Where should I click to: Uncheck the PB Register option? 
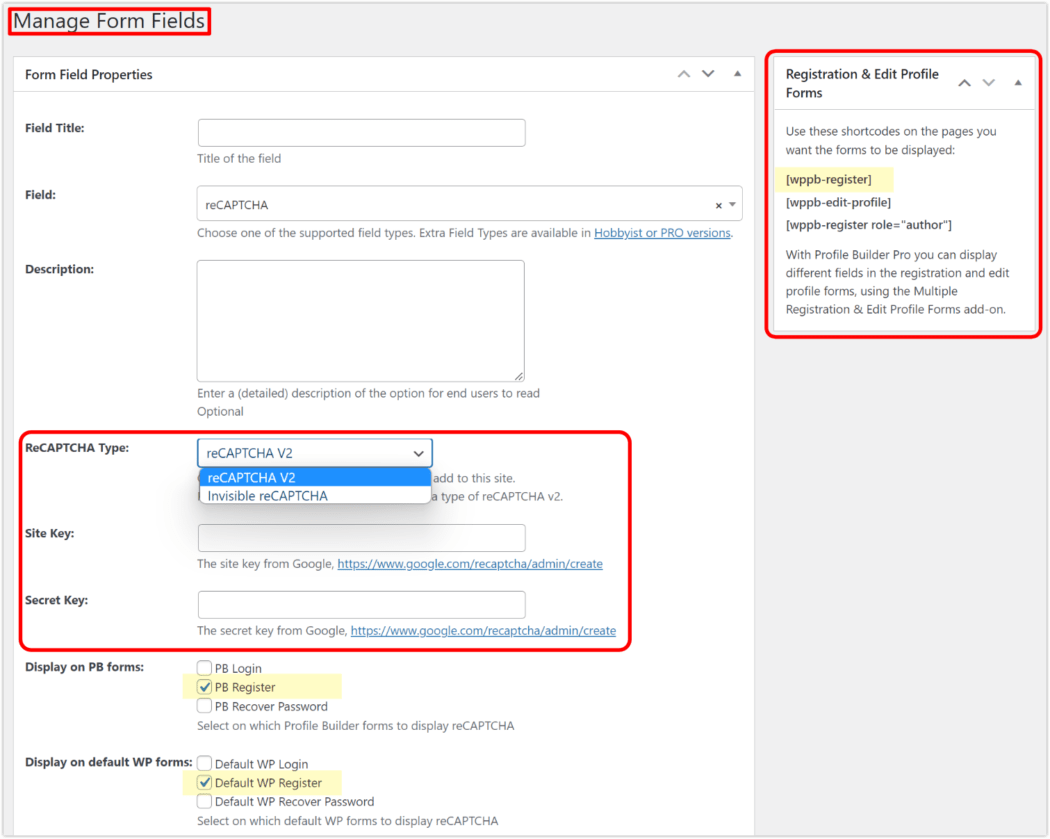tap(204, 687)
